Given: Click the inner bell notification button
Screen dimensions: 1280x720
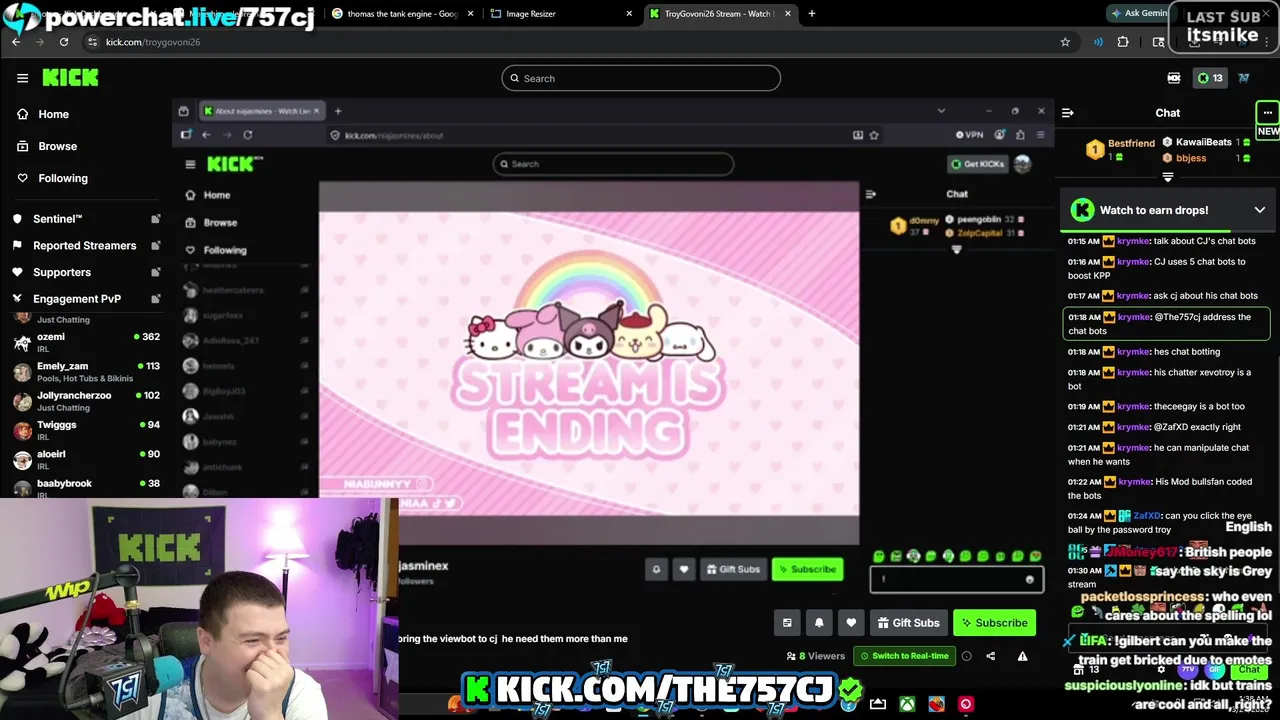Looking at the screenshot, I should pyautogui.click(x=656, y=569).
